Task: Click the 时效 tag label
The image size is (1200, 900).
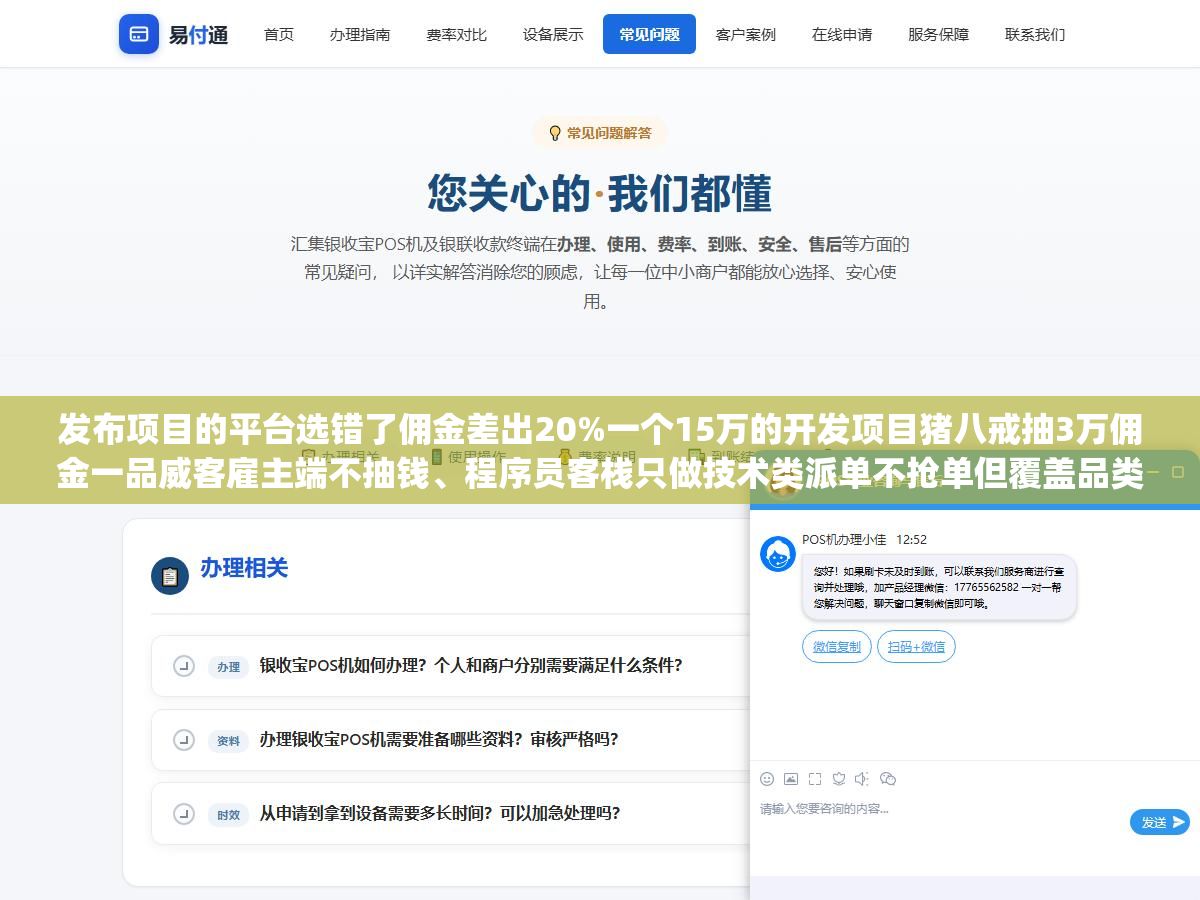Action: [x=229, y=815]
